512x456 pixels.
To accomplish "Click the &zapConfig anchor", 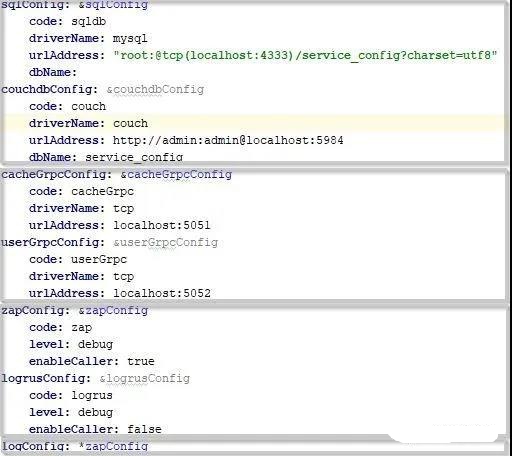I will coord(113,311).
